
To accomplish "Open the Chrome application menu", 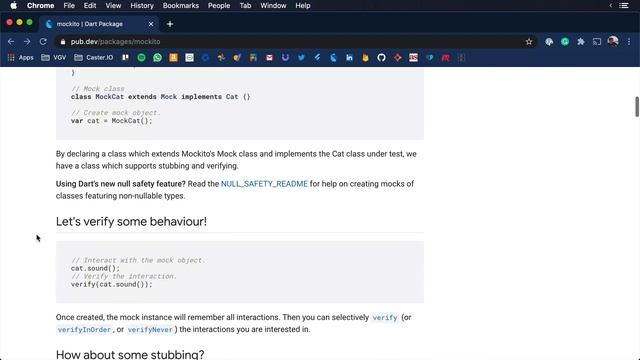I will (40, 6).
